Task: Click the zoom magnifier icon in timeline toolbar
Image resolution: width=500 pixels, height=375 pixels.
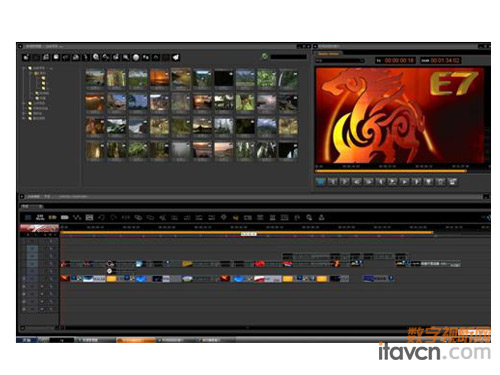Action: 309,218
